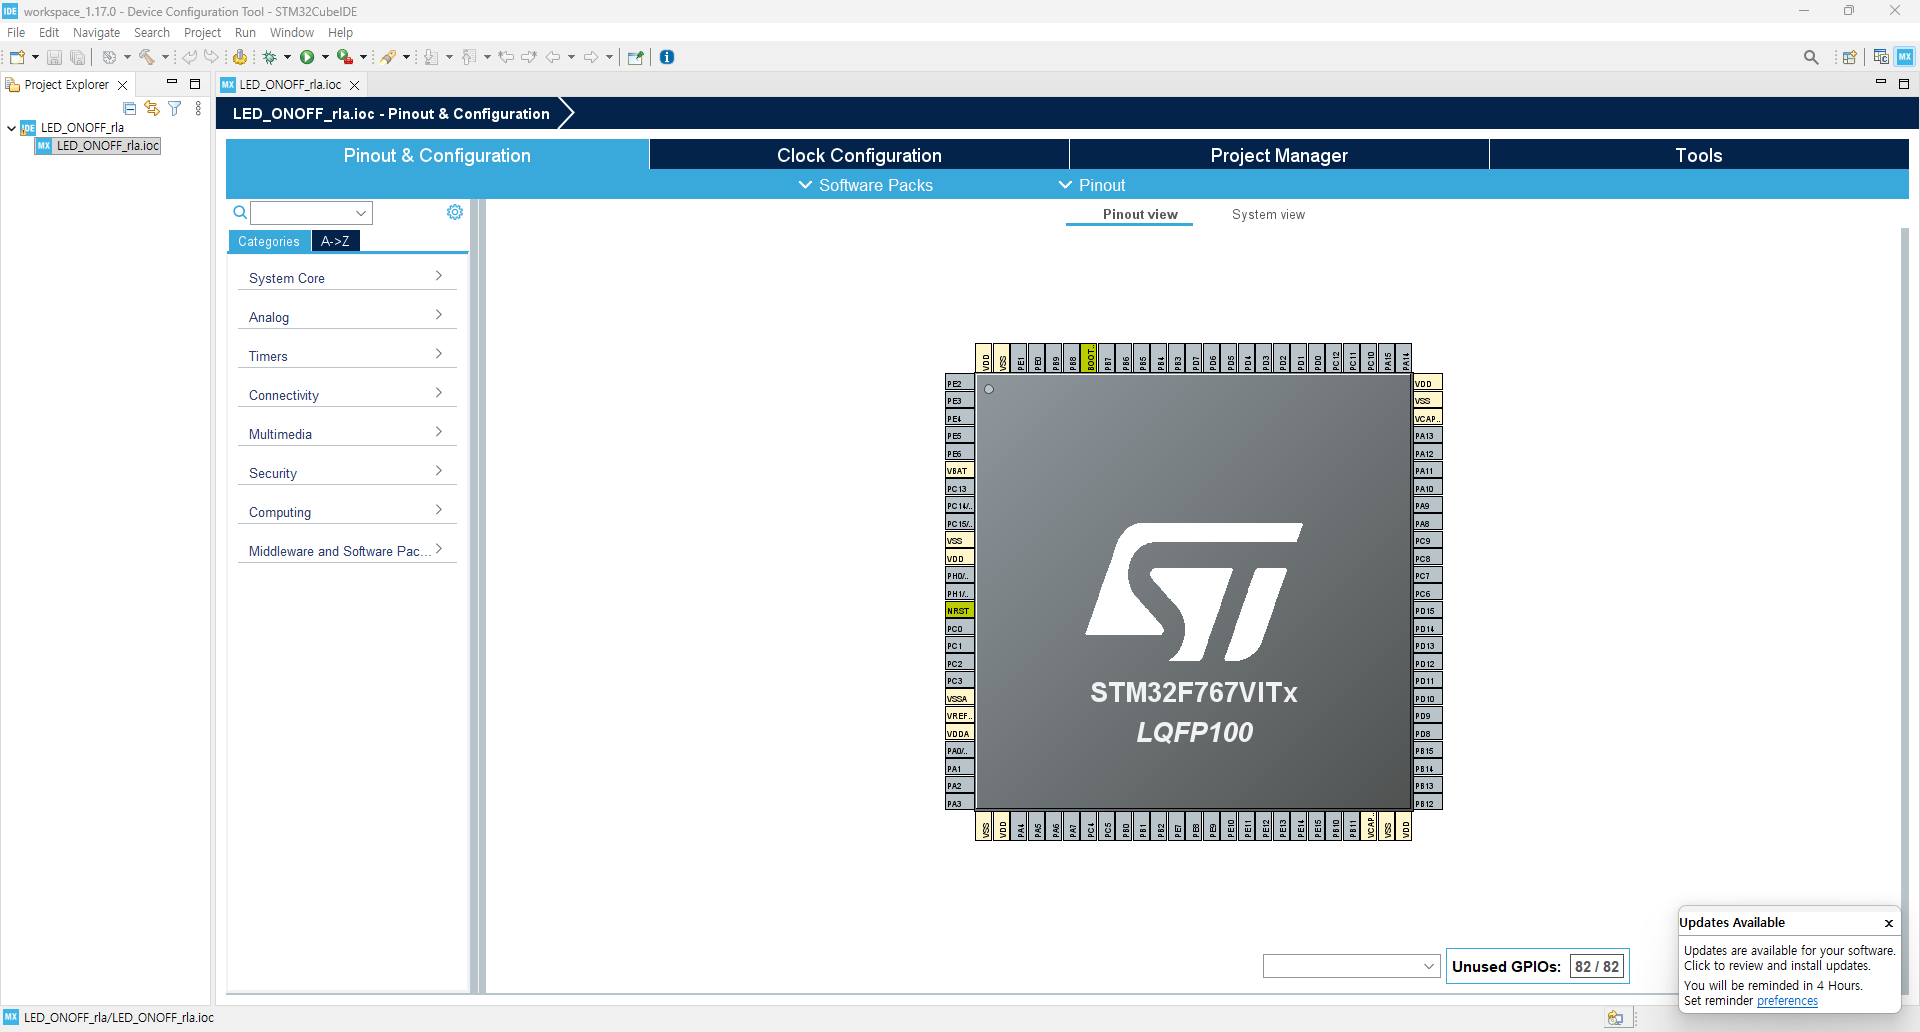Expand the Connectivity category
The width and height of the screenshot is (1920, 1032).
(x=346, y=395)
